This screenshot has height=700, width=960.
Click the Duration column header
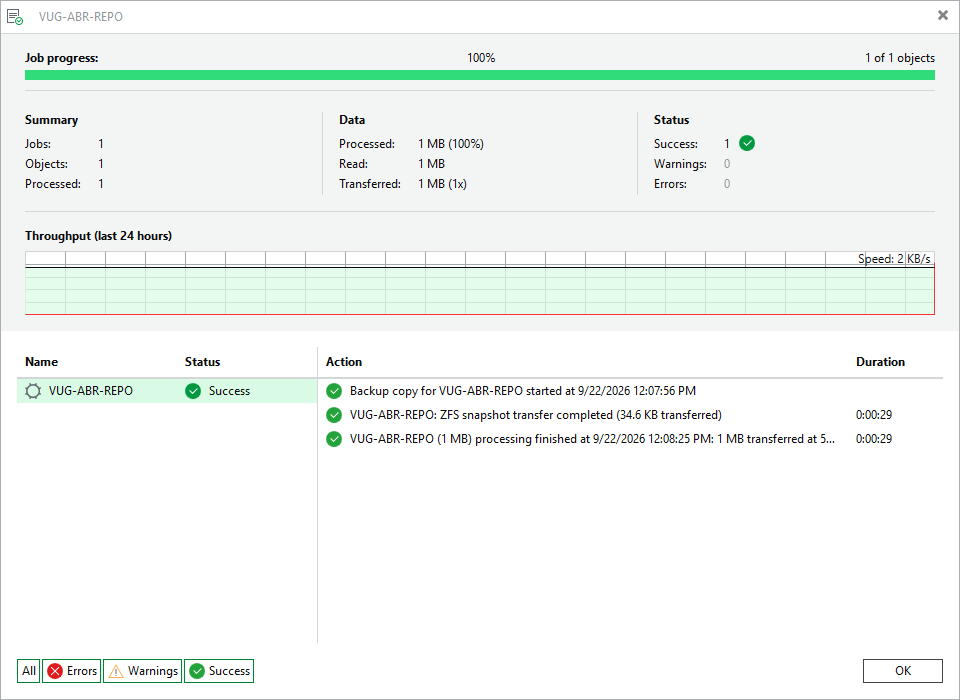coord(880,362)
